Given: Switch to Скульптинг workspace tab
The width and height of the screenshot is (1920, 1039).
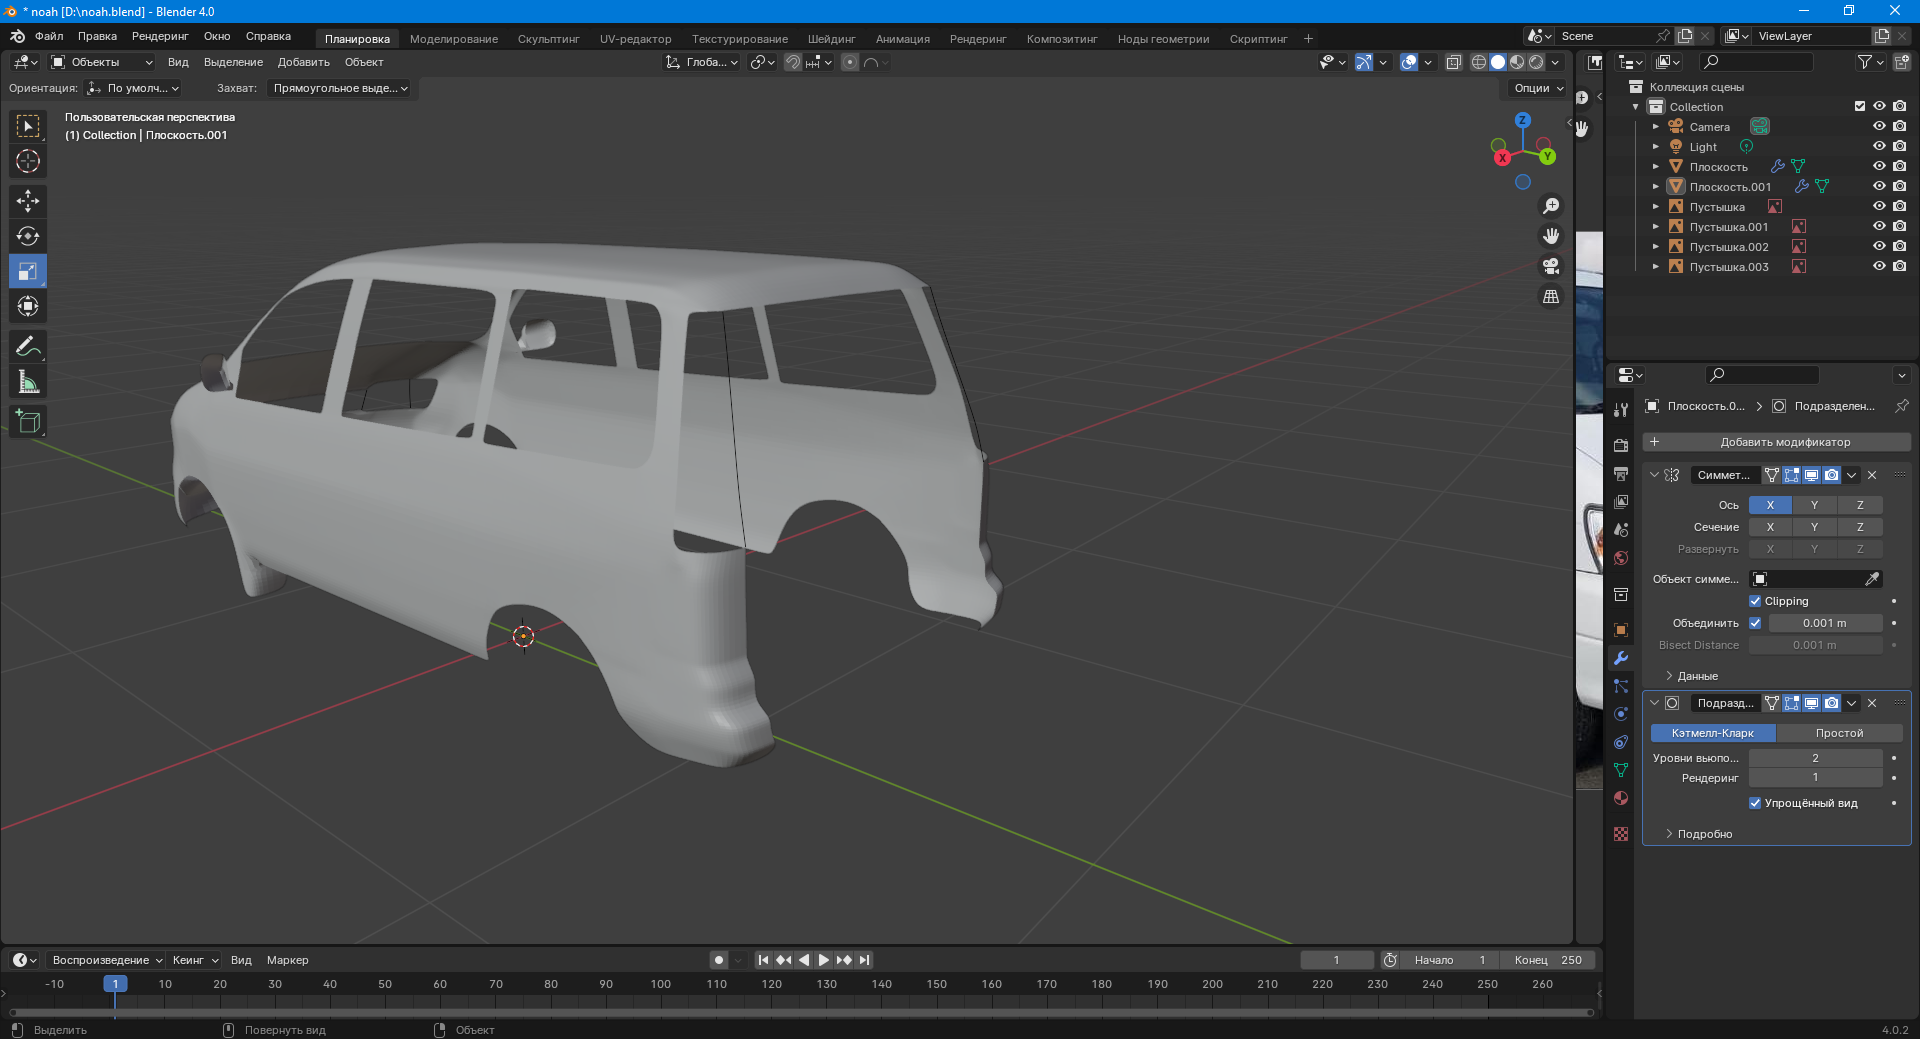Looking at the screenshot, I should pyautogui.click(x=548, y=39).
